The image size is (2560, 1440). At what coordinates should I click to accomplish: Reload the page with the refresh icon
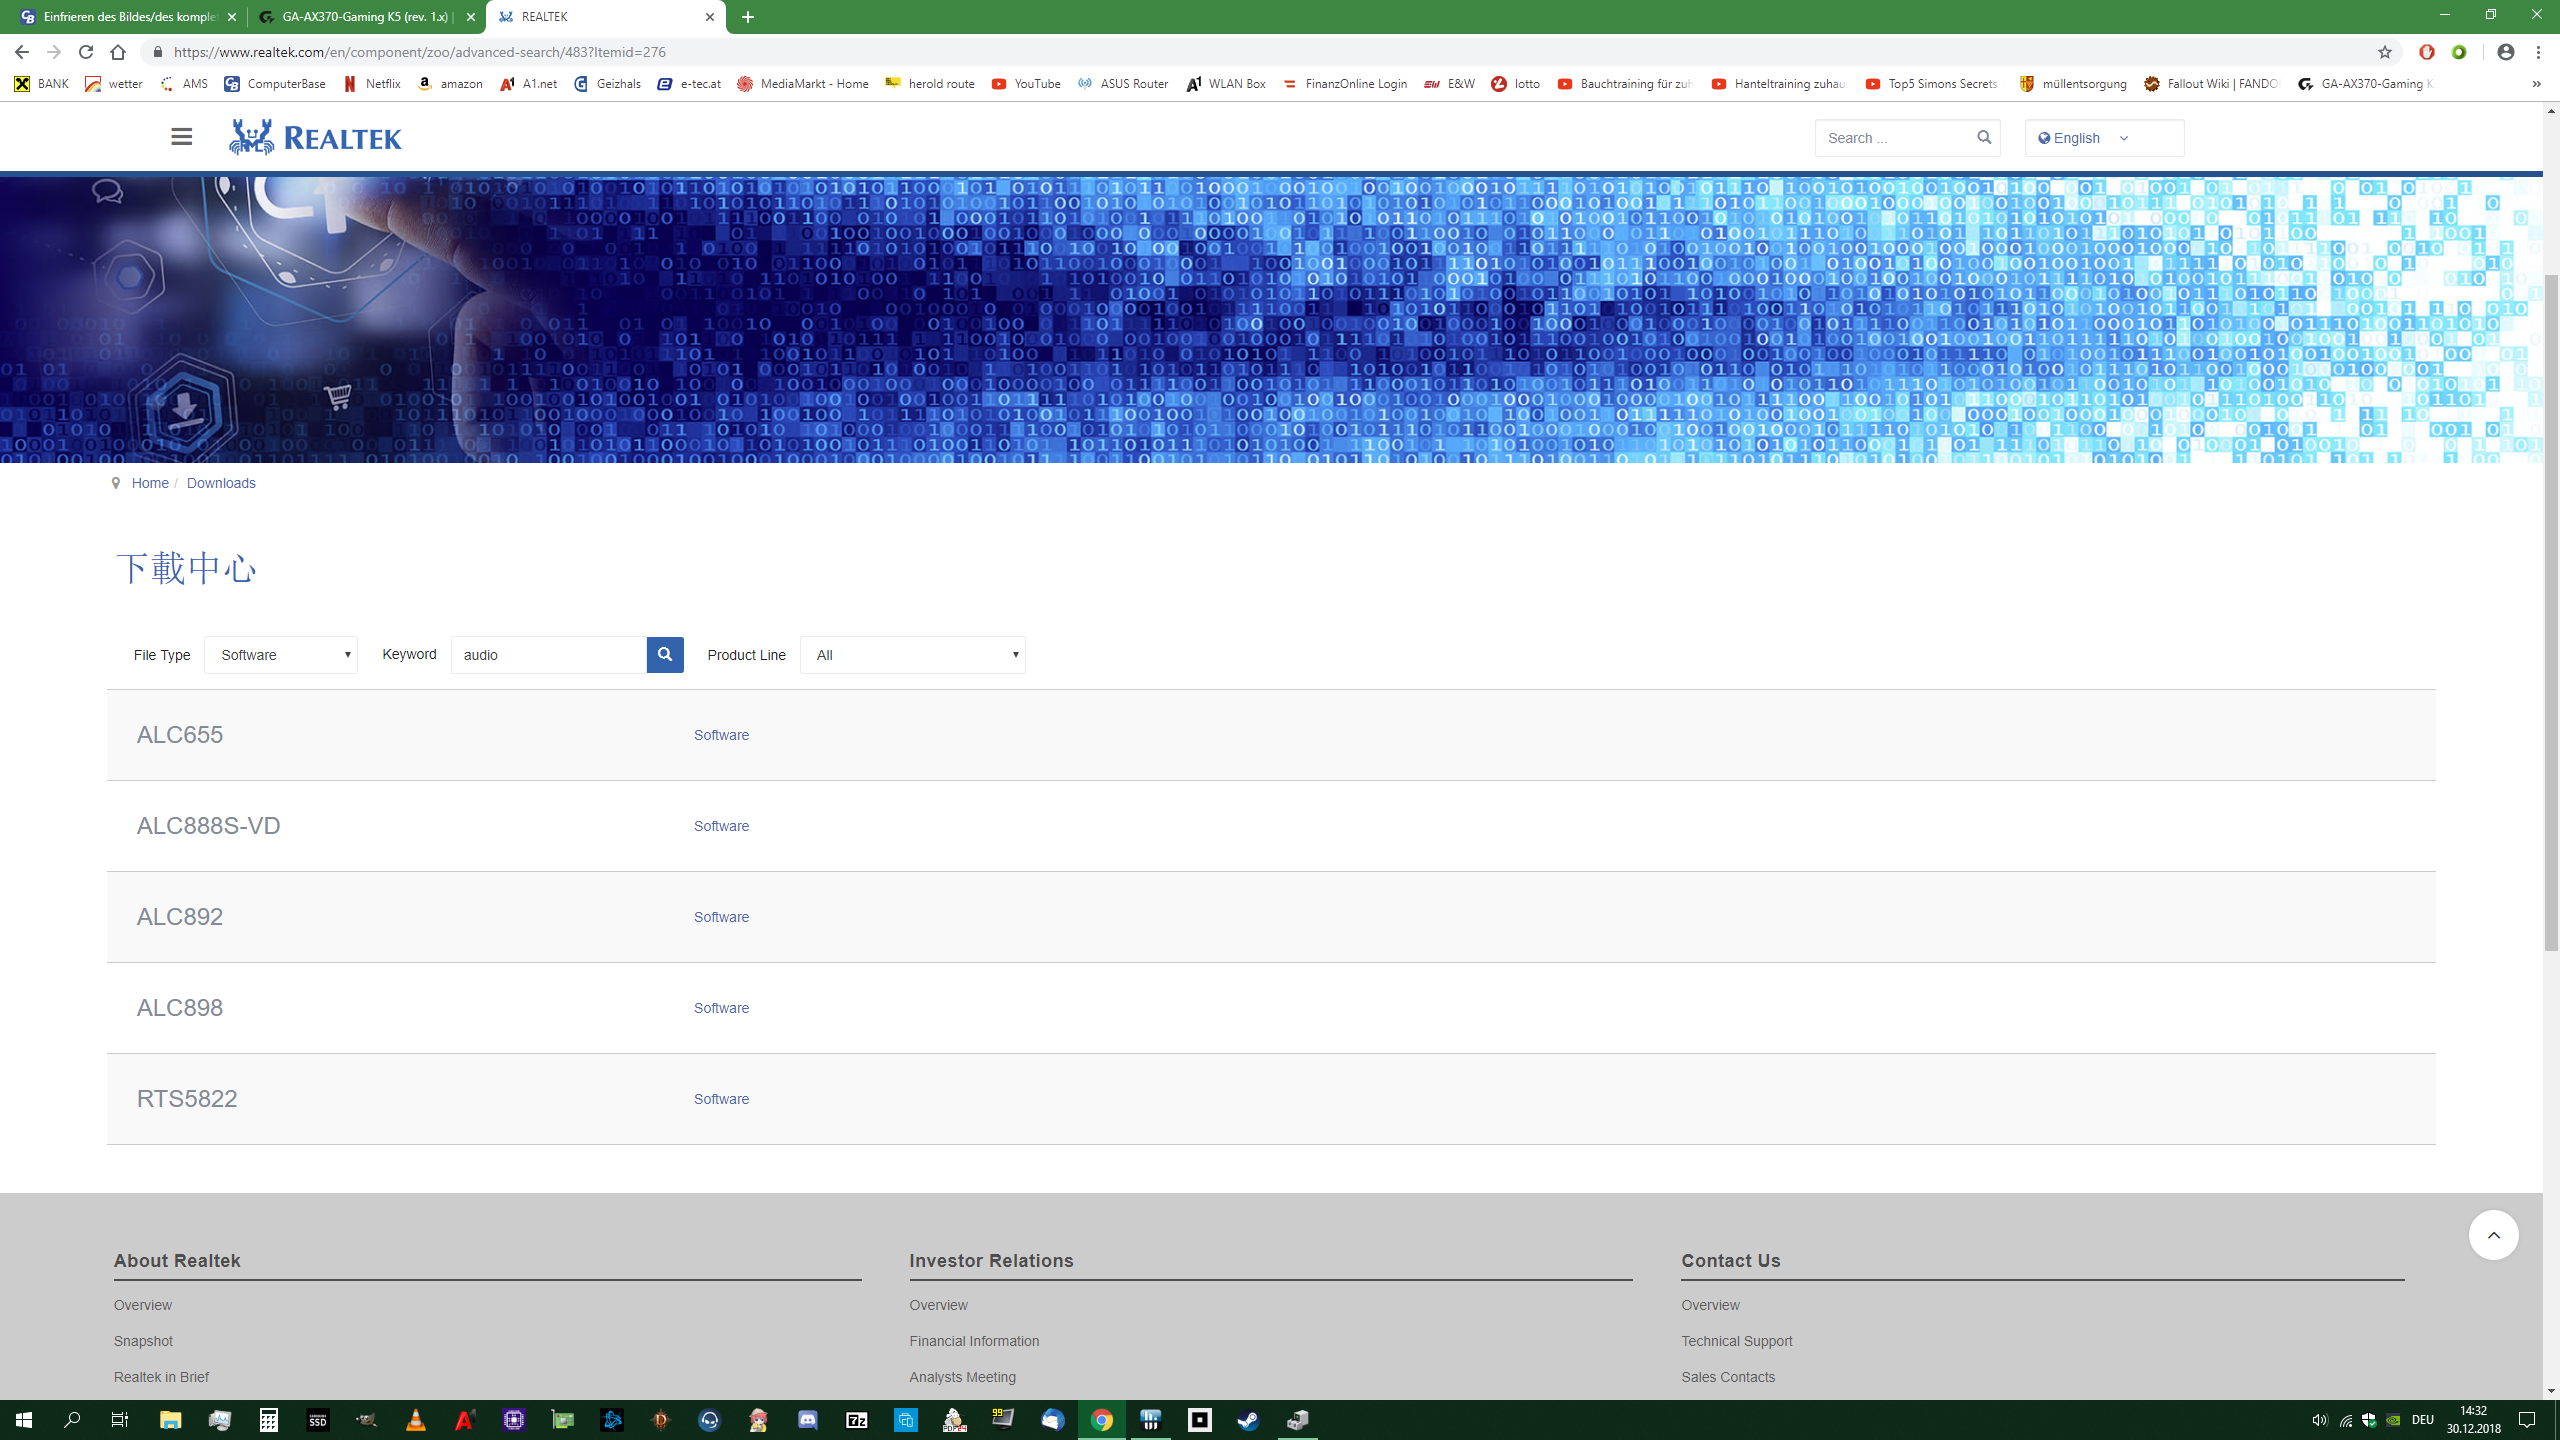click(x=86, y=52)
